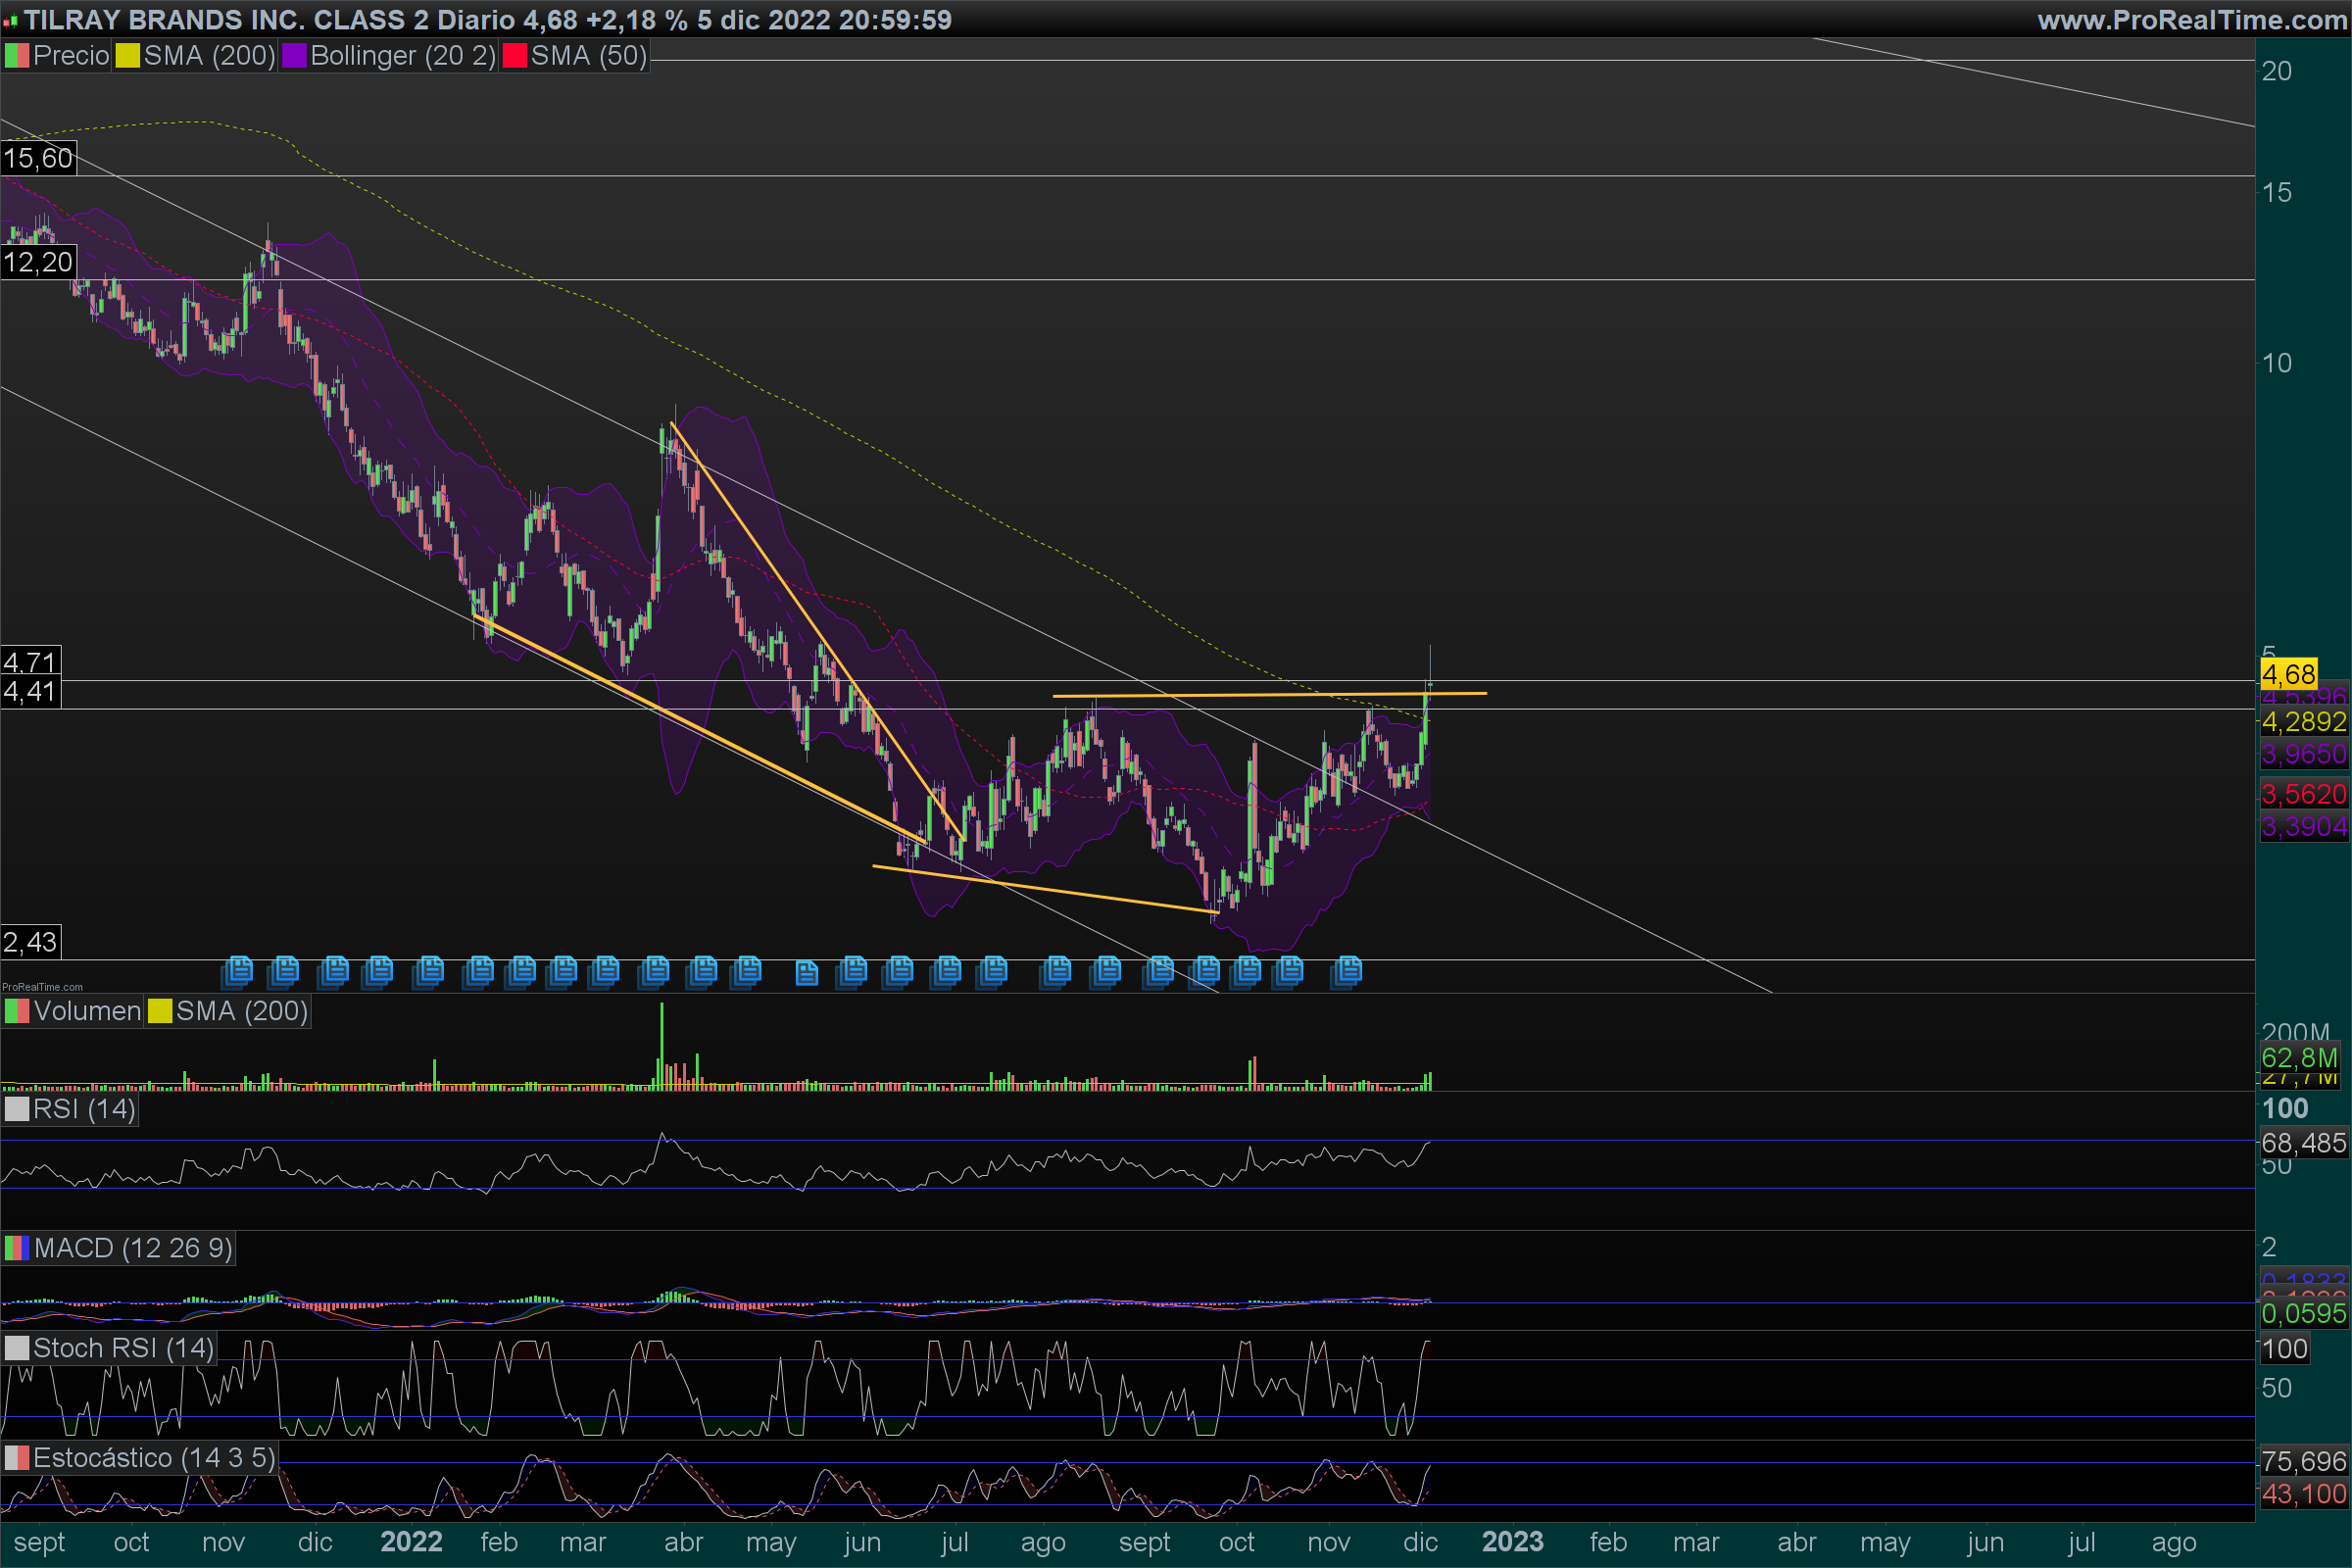Image resolution: width=2352 pixels, height=1568 pixels.
Task: Select the 2,43 support level label
Action: point(30,942)
